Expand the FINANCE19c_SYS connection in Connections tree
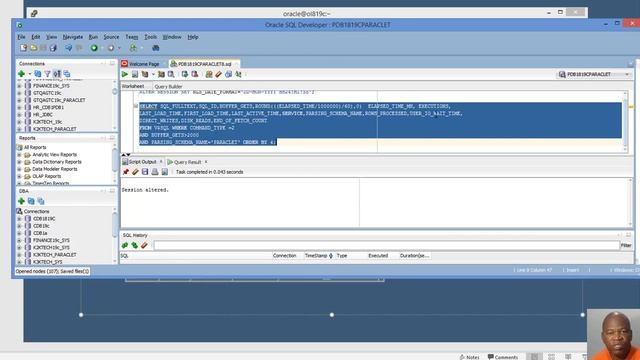This screenshot has width=640, height=360. pyautogui.click(x=19, y=86)
